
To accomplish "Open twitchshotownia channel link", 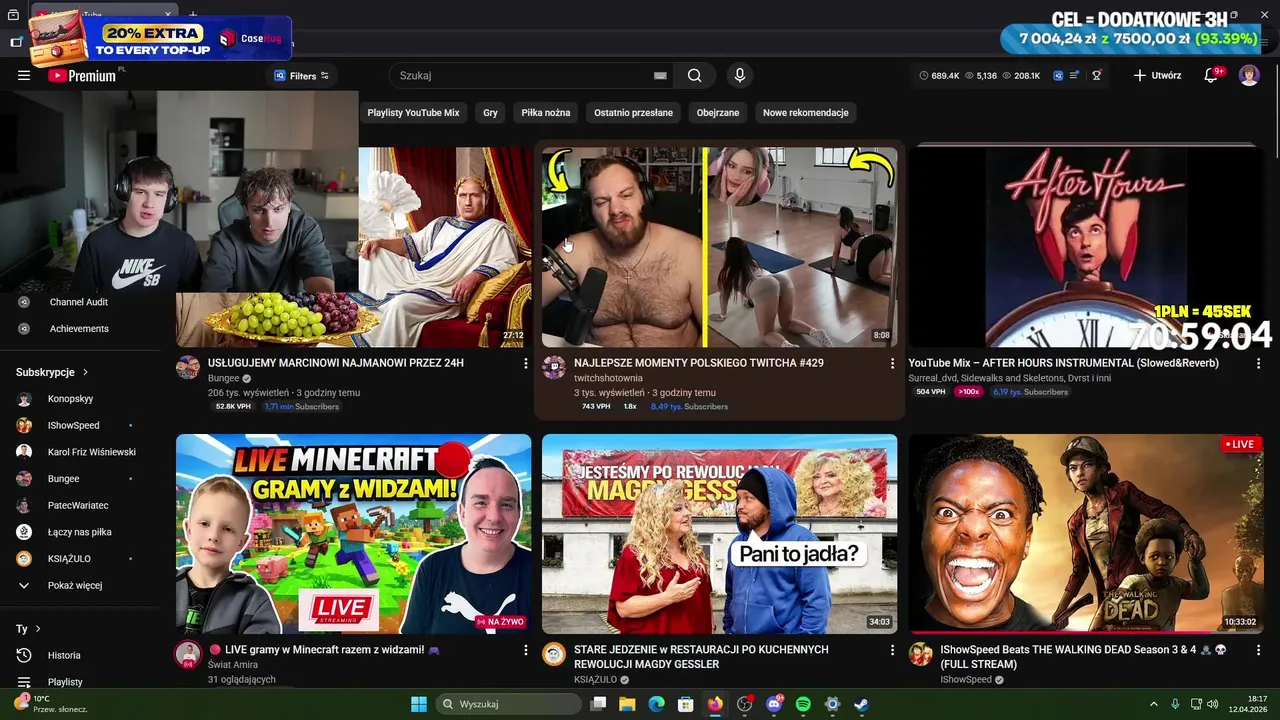I will click(x=608, y=378).
